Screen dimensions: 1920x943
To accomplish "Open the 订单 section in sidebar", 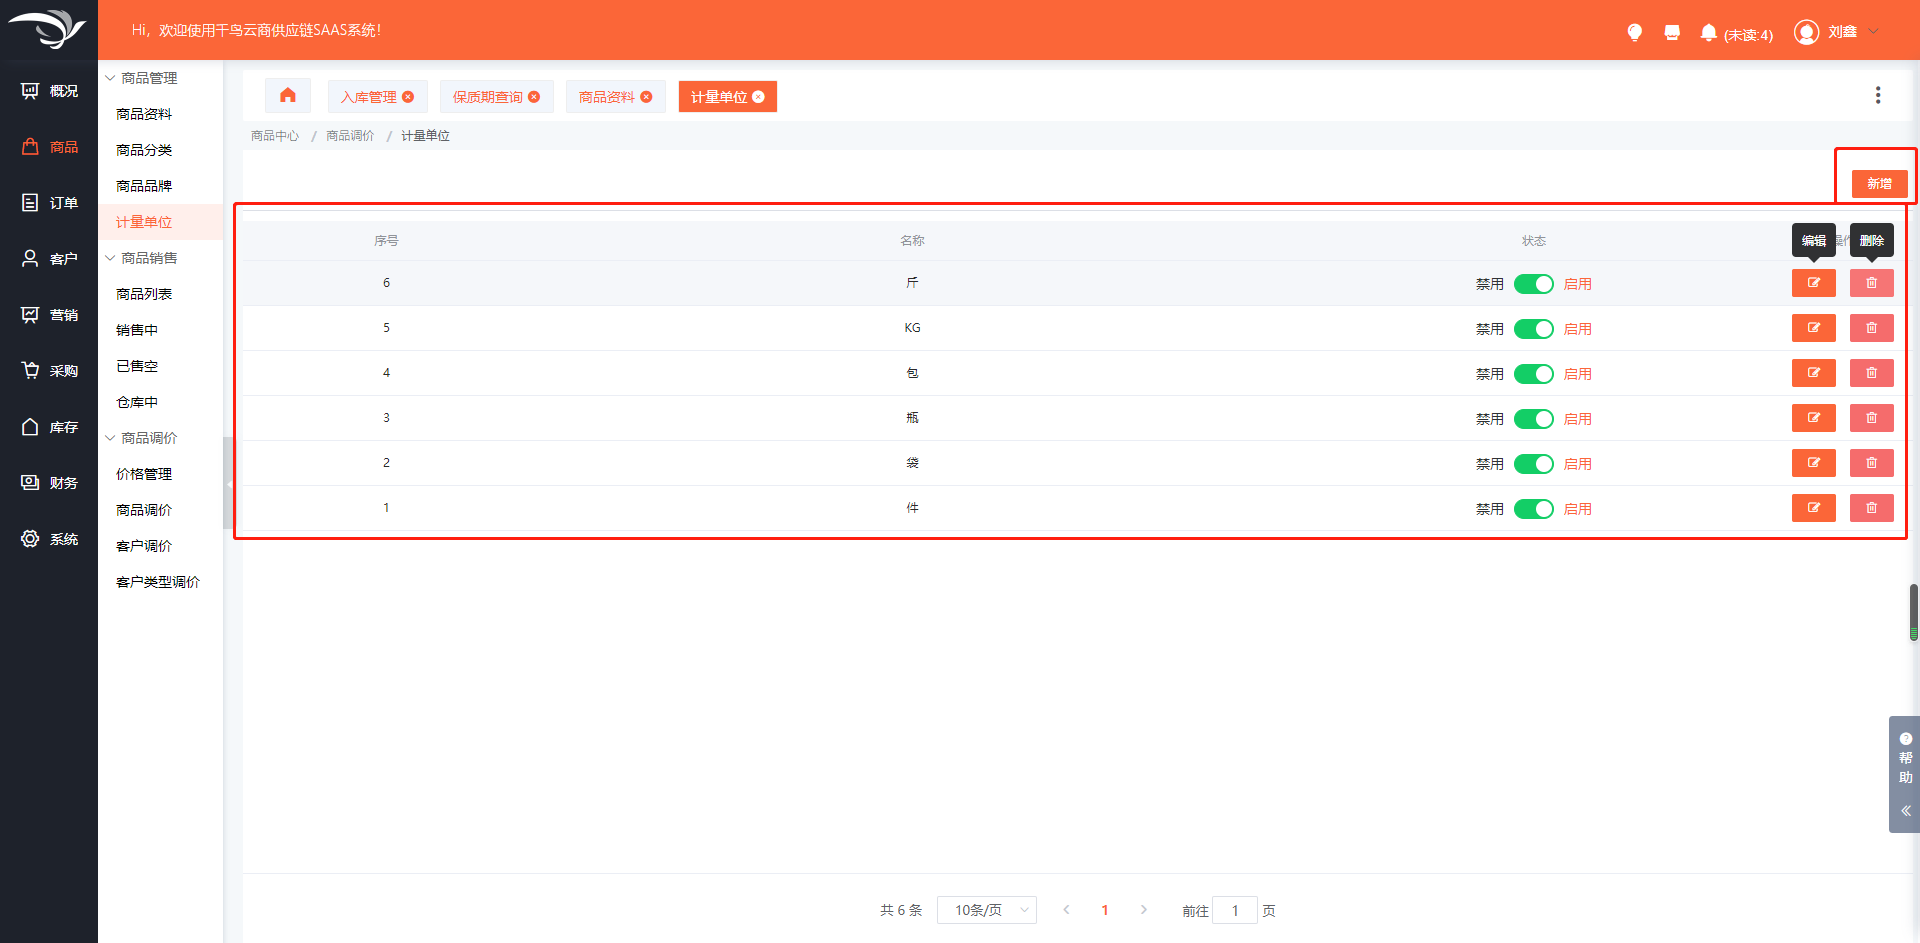I will pyautogui.click(x=49, y=203).
